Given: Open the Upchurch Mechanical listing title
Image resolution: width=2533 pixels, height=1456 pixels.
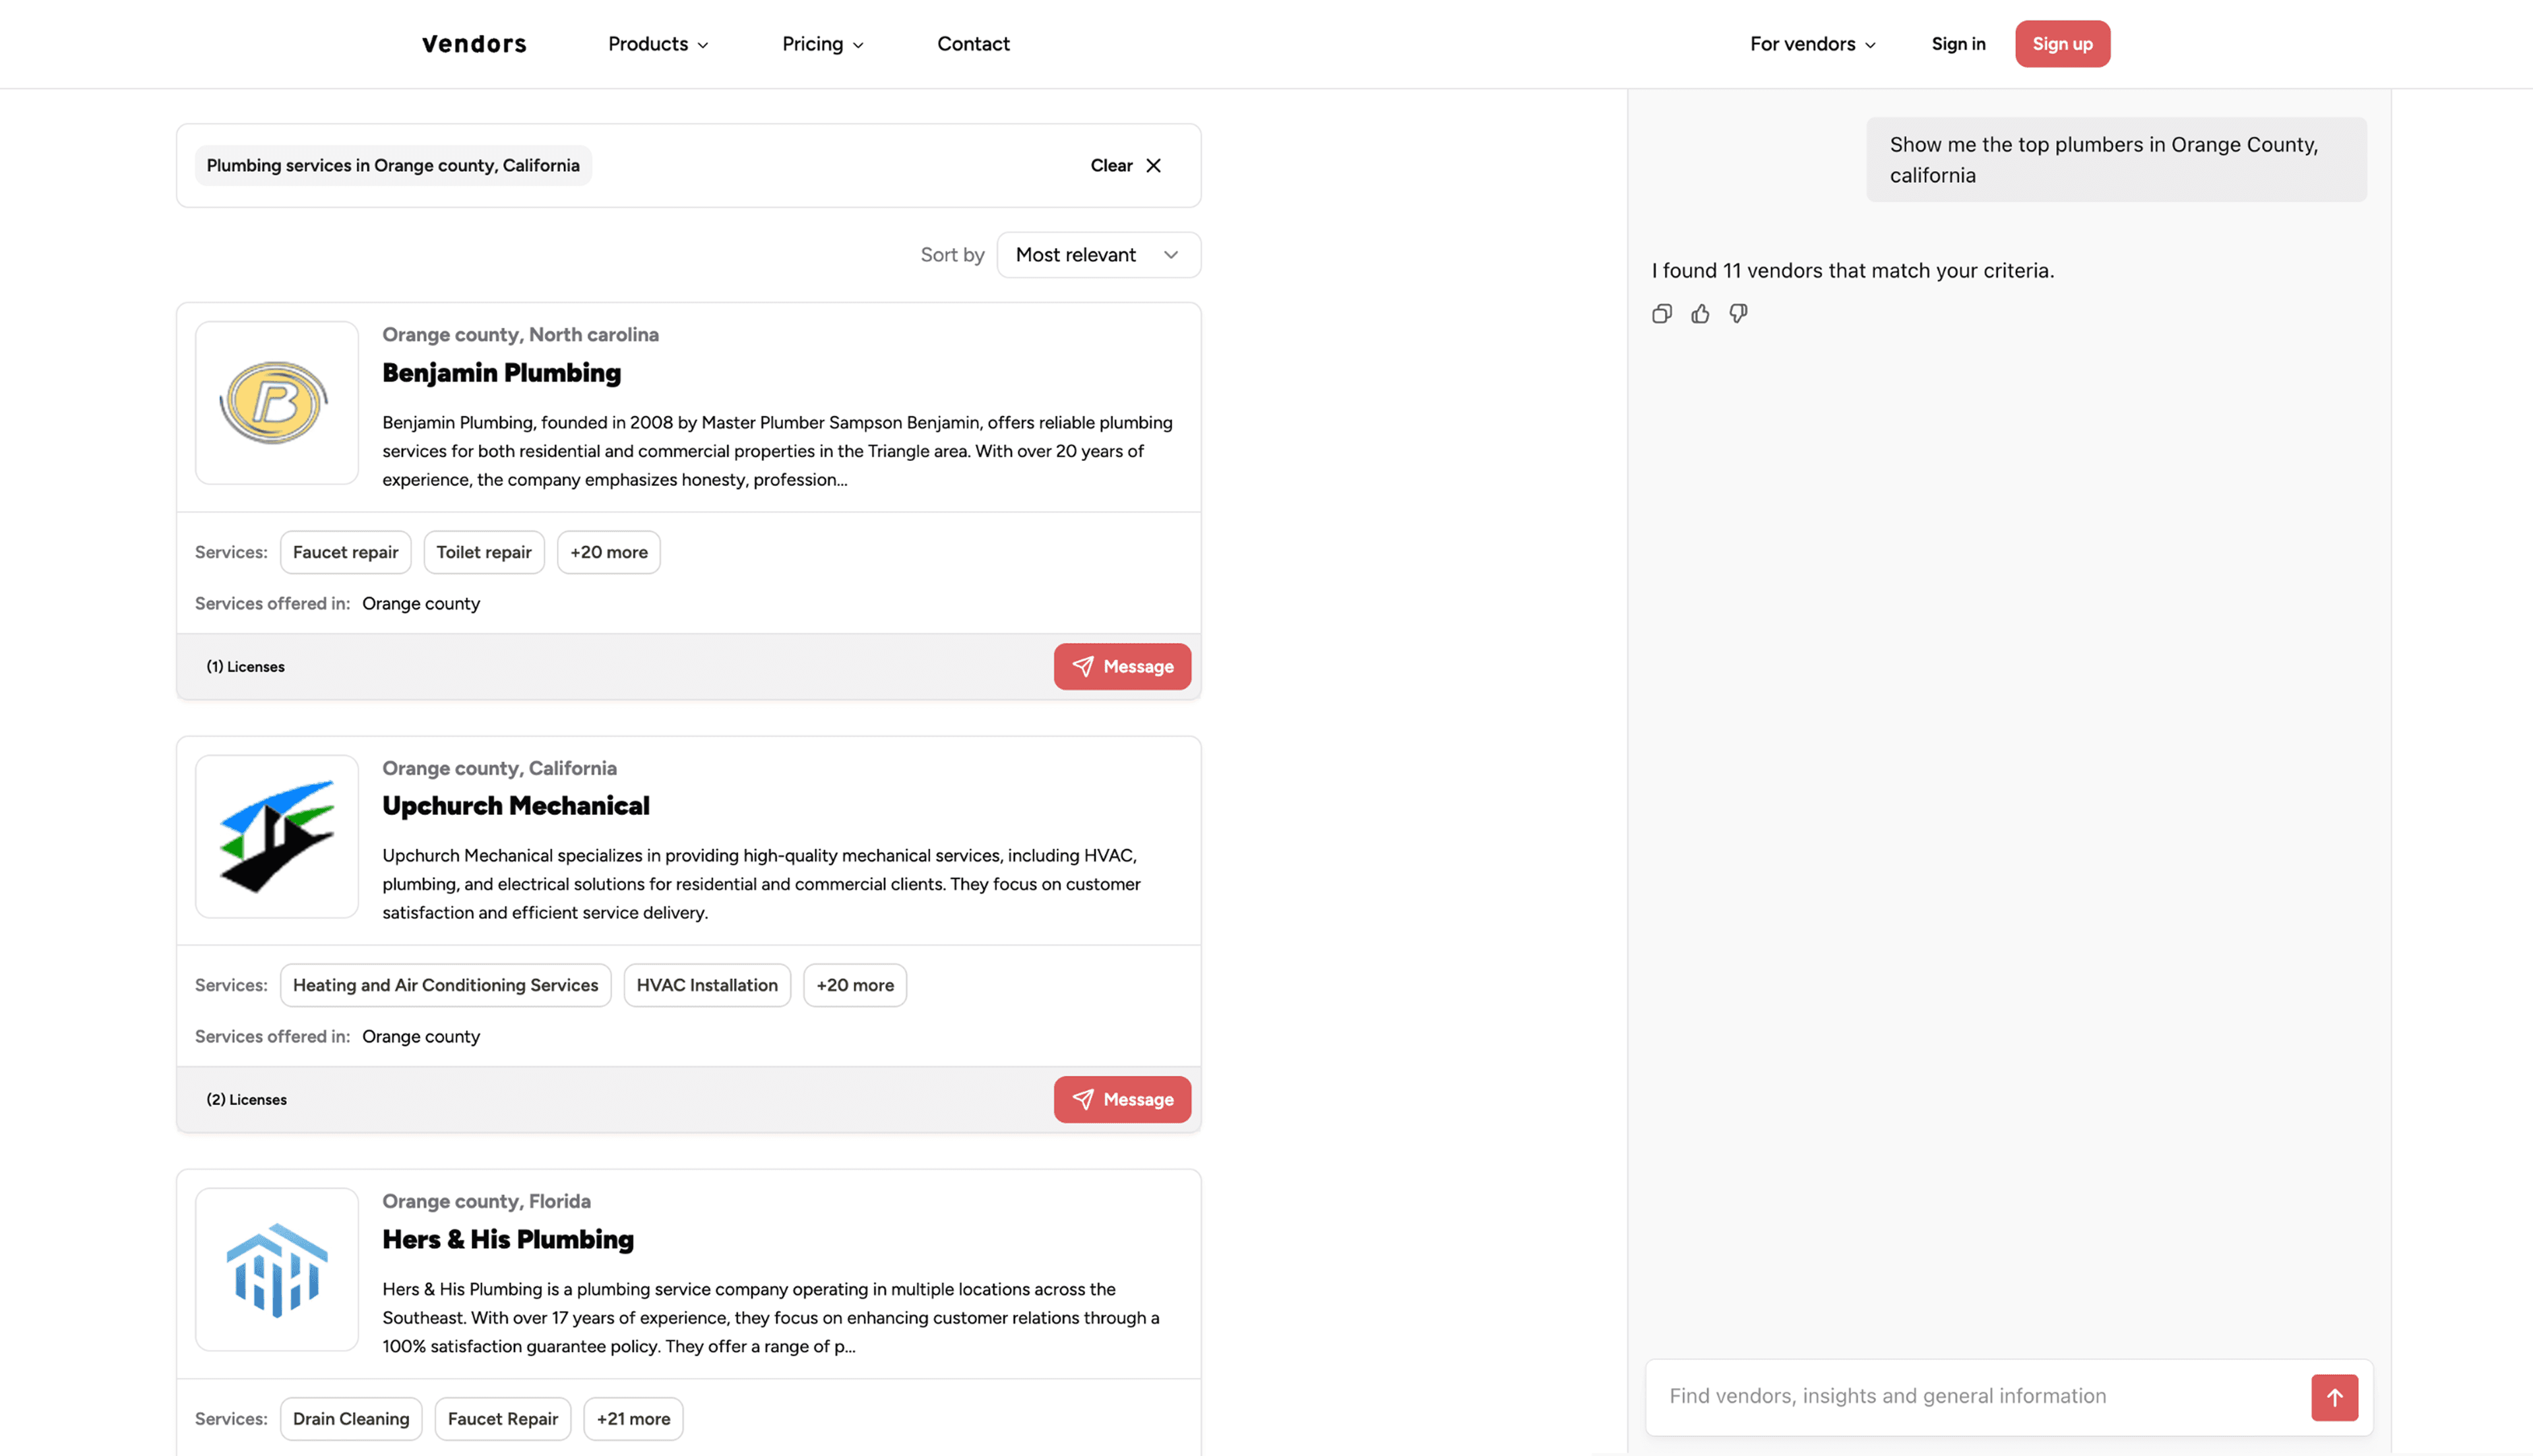Looking at the screenshot, I should (x=515, y=806).
